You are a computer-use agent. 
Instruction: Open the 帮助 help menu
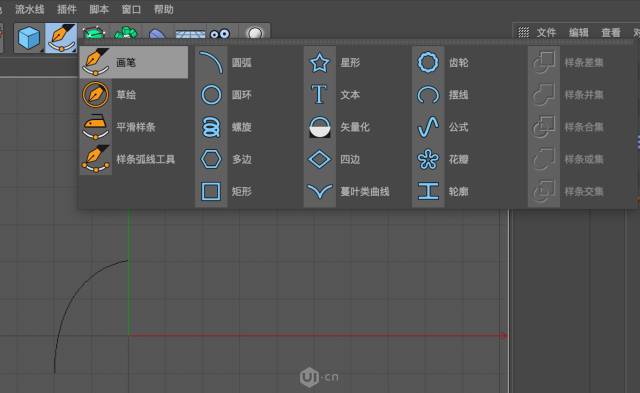point(164,9)
